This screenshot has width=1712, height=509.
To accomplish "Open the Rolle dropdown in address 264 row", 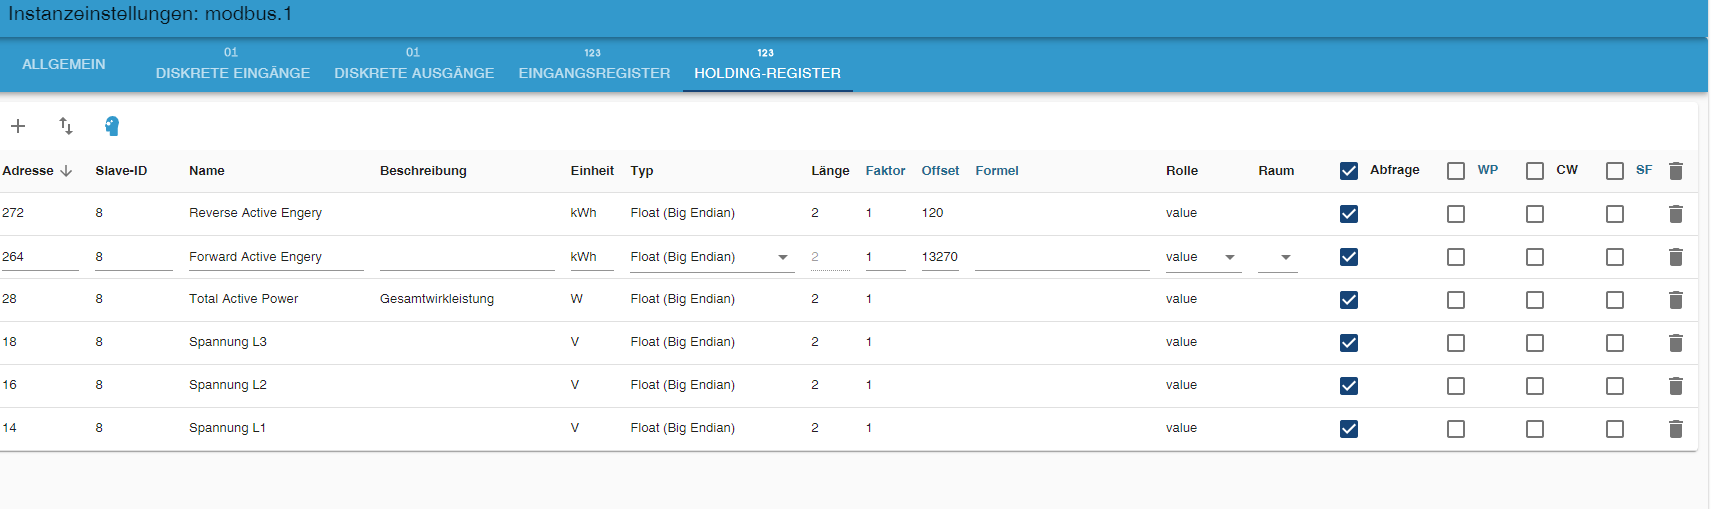I will click(x=1230, y=257).
